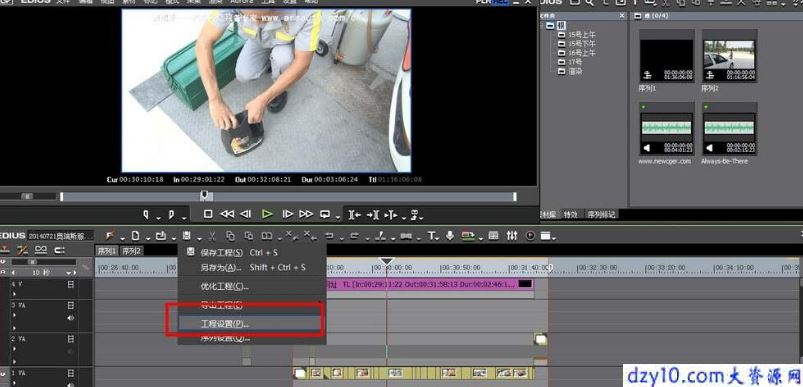Click the Set default transition icon

[406, 236]
